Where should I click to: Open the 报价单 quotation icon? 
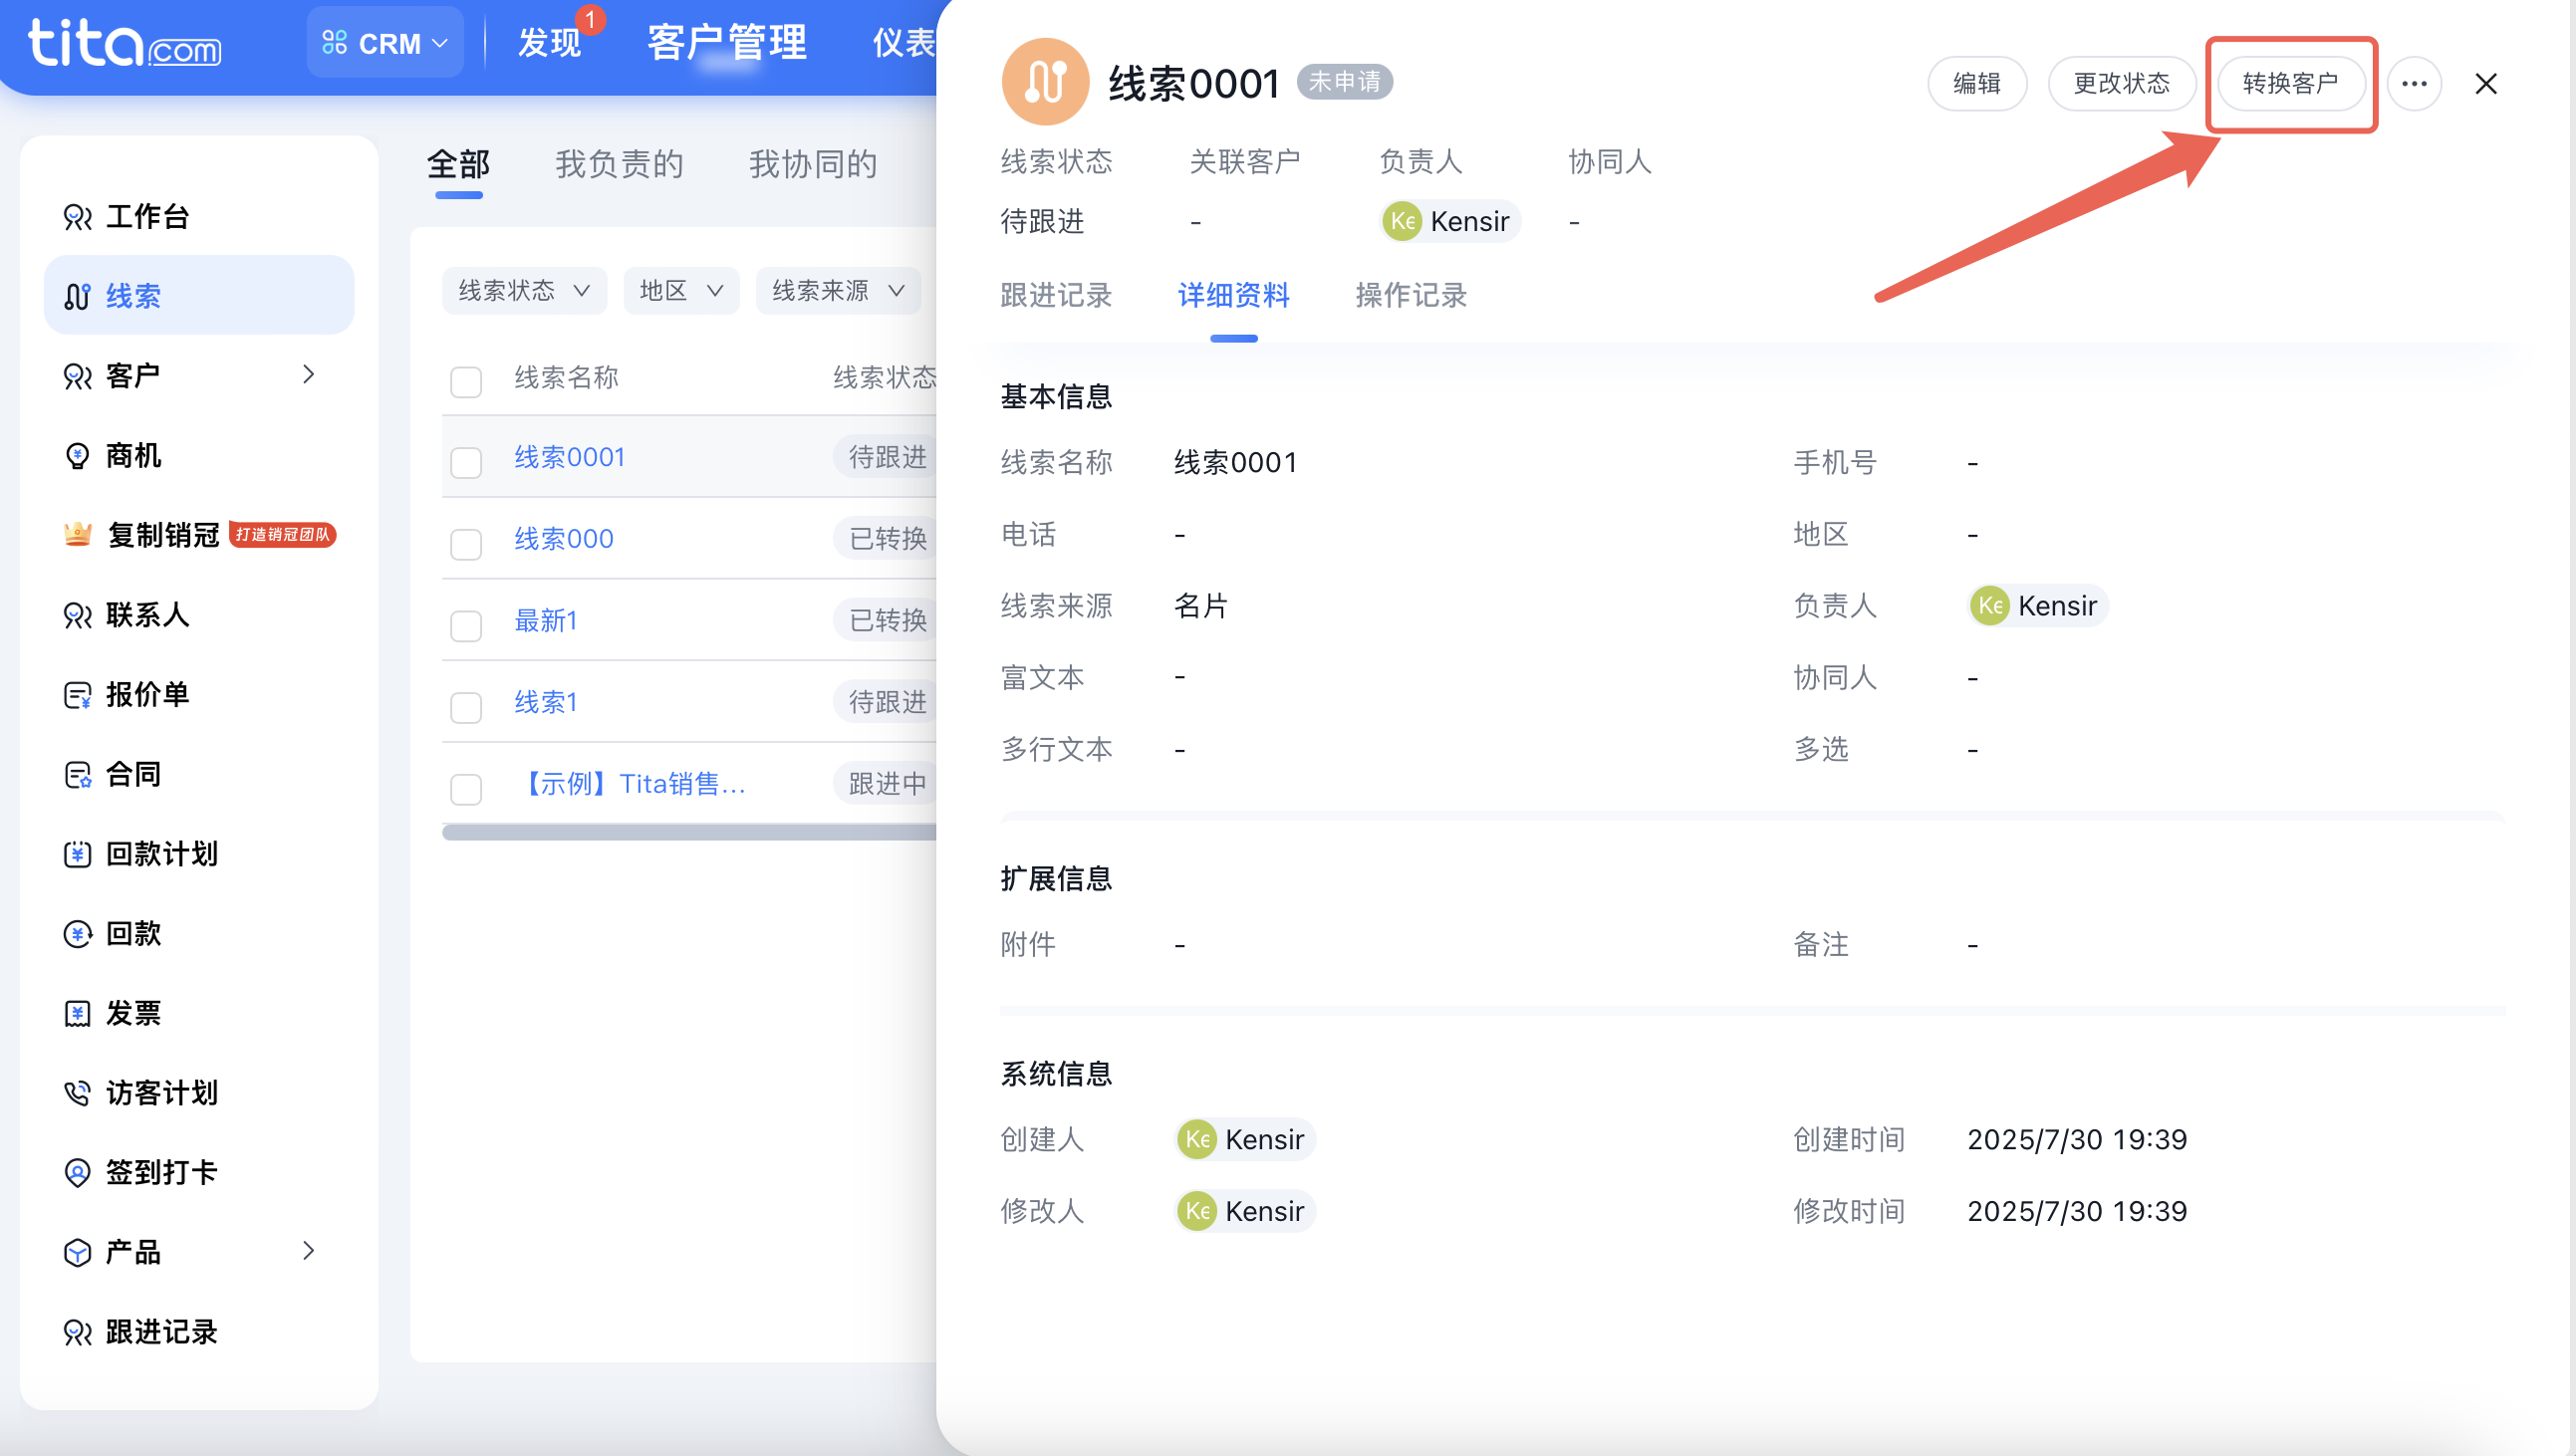tap(78, 694)
